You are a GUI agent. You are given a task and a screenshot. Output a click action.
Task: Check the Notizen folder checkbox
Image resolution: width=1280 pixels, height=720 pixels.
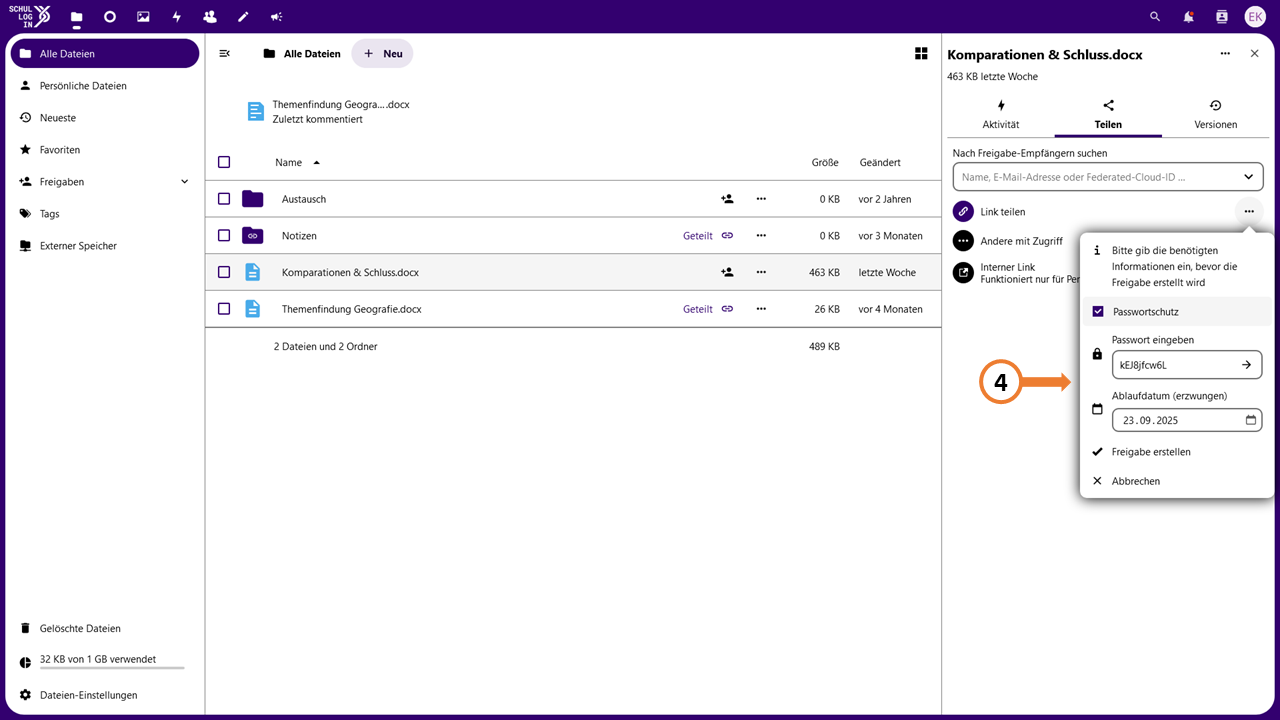click(x=224, y=236)
